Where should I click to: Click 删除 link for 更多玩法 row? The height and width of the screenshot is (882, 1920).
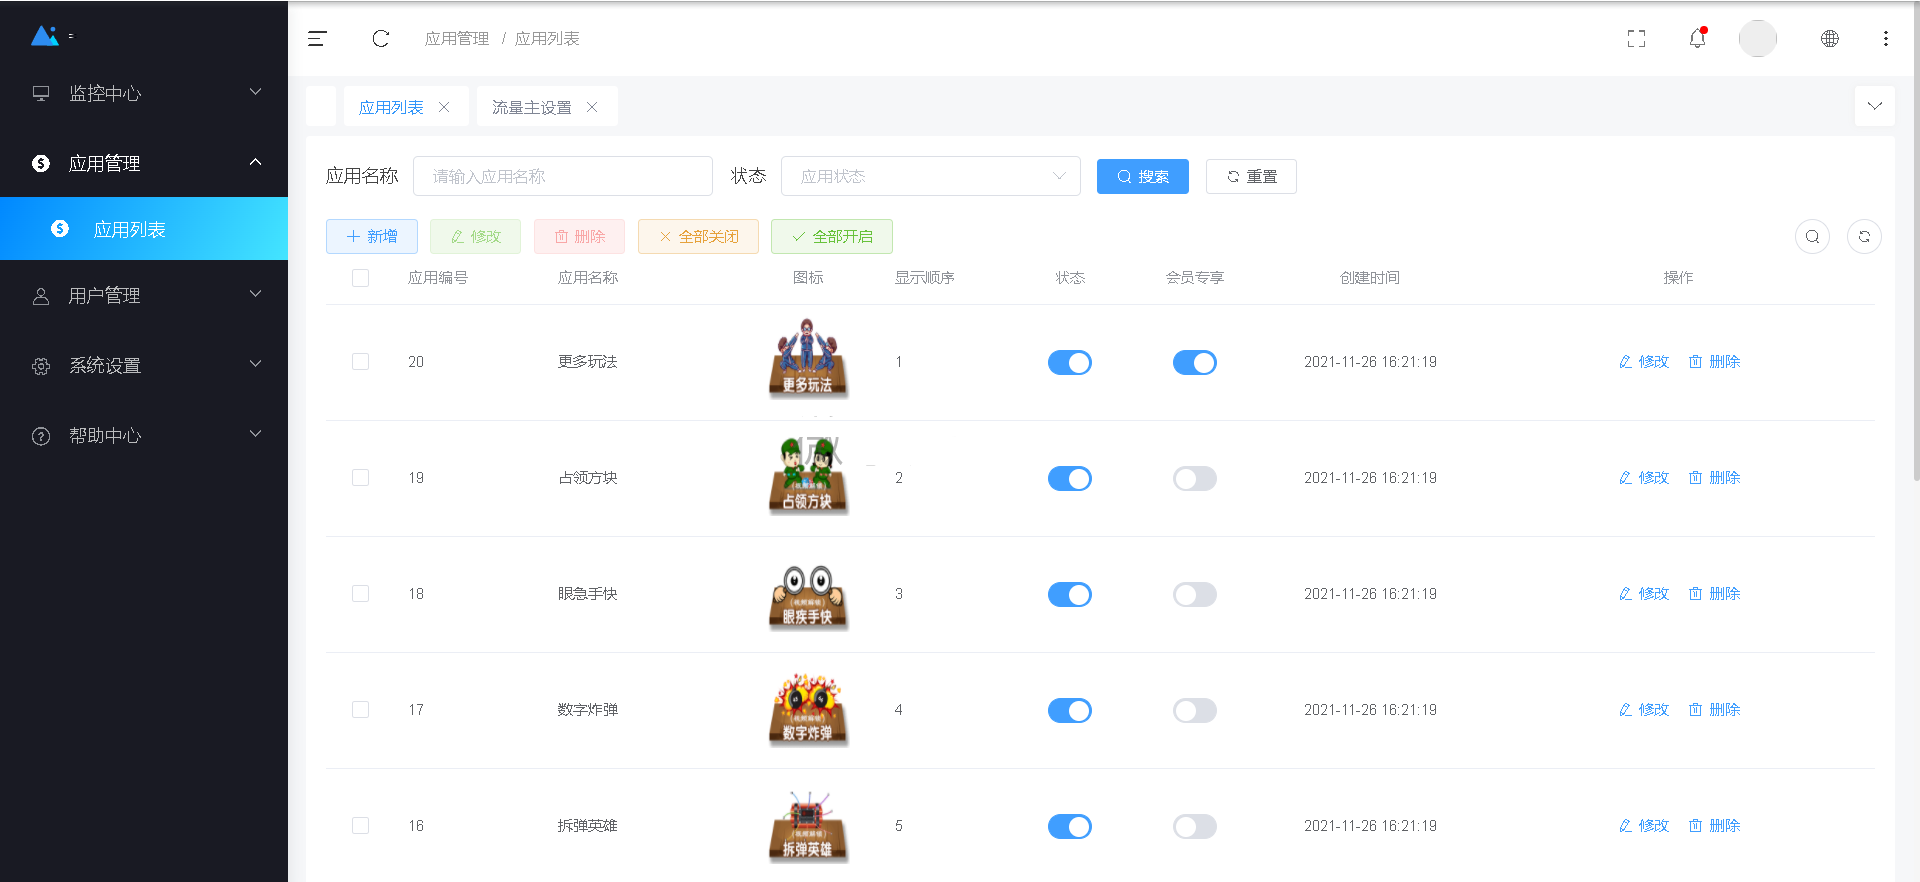click(x=1715, y=362)
